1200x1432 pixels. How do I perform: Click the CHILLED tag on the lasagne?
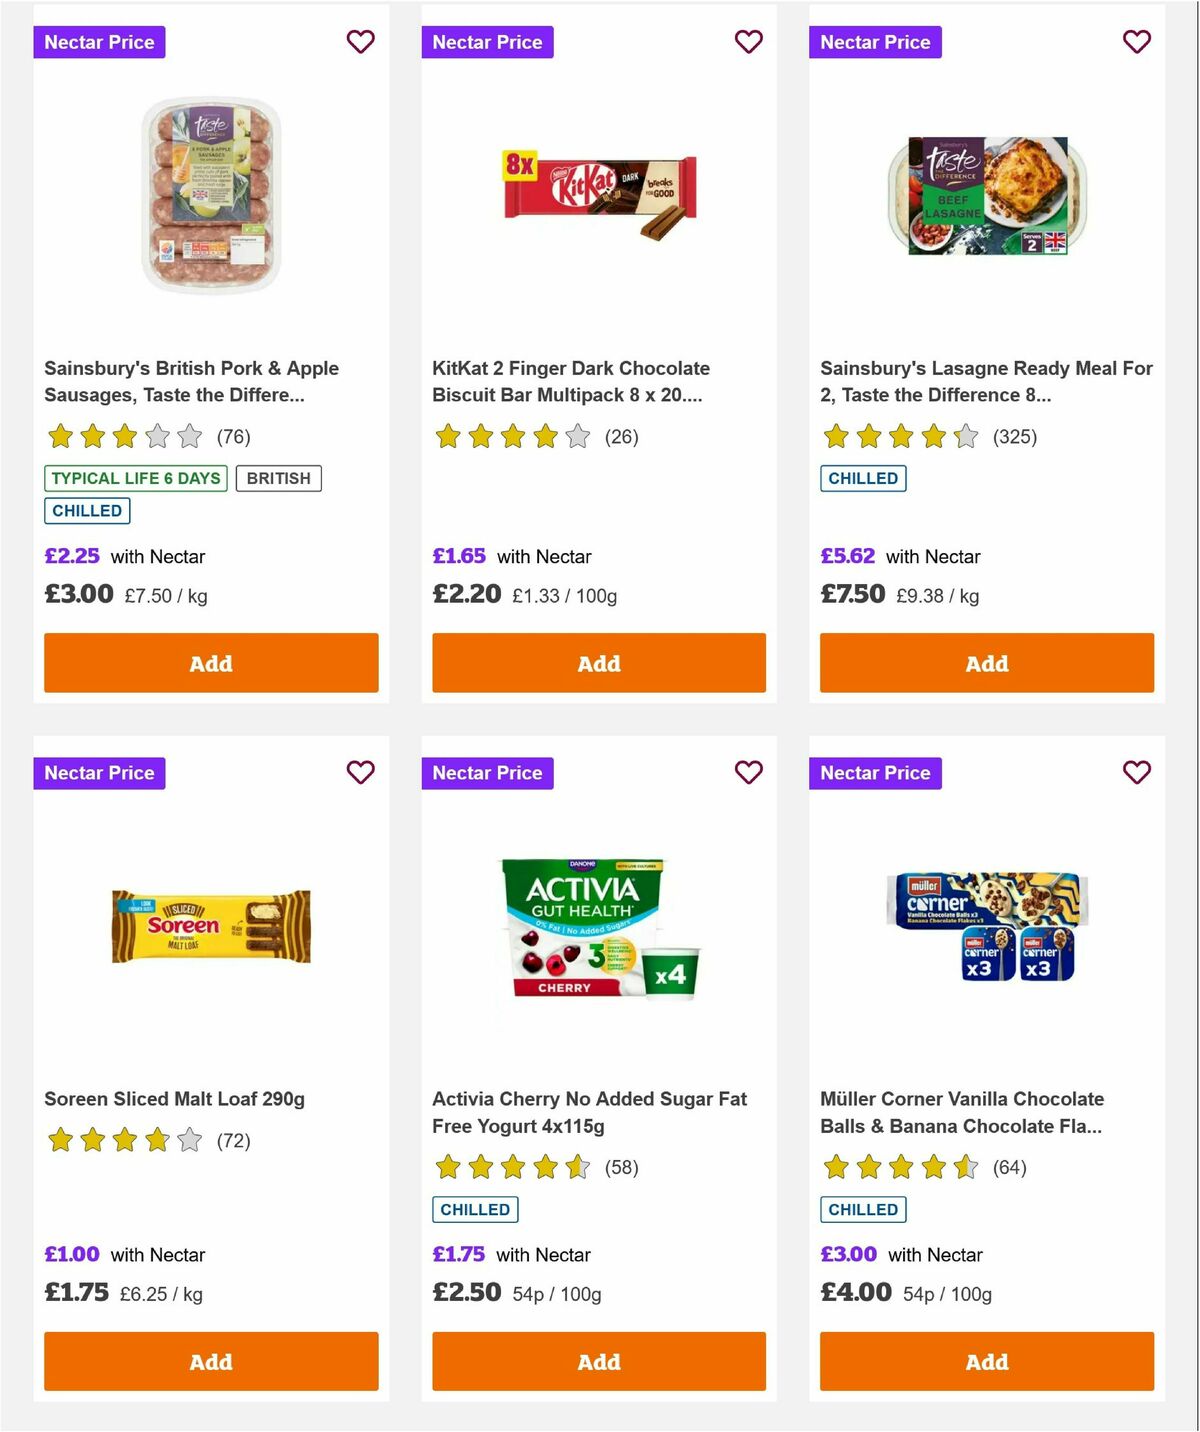pos(863,478)
